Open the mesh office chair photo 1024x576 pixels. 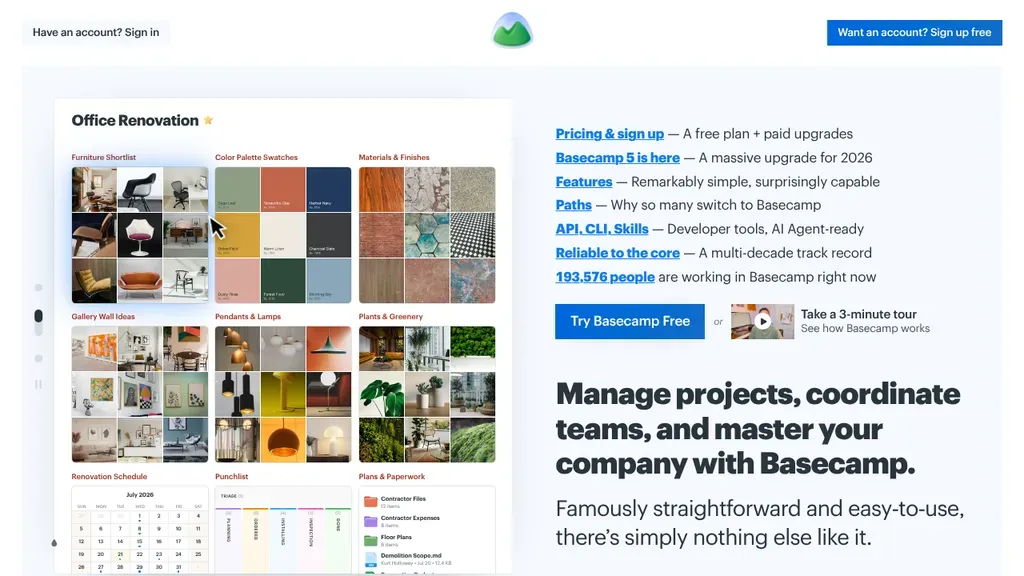[185, 189]
